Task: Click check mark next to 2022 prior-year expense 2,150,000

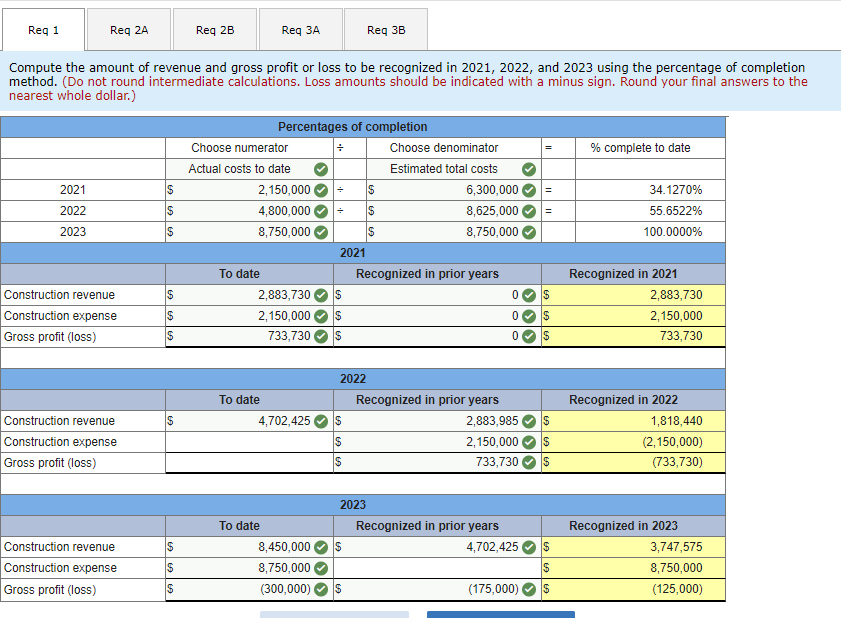Action: point(529,443)
